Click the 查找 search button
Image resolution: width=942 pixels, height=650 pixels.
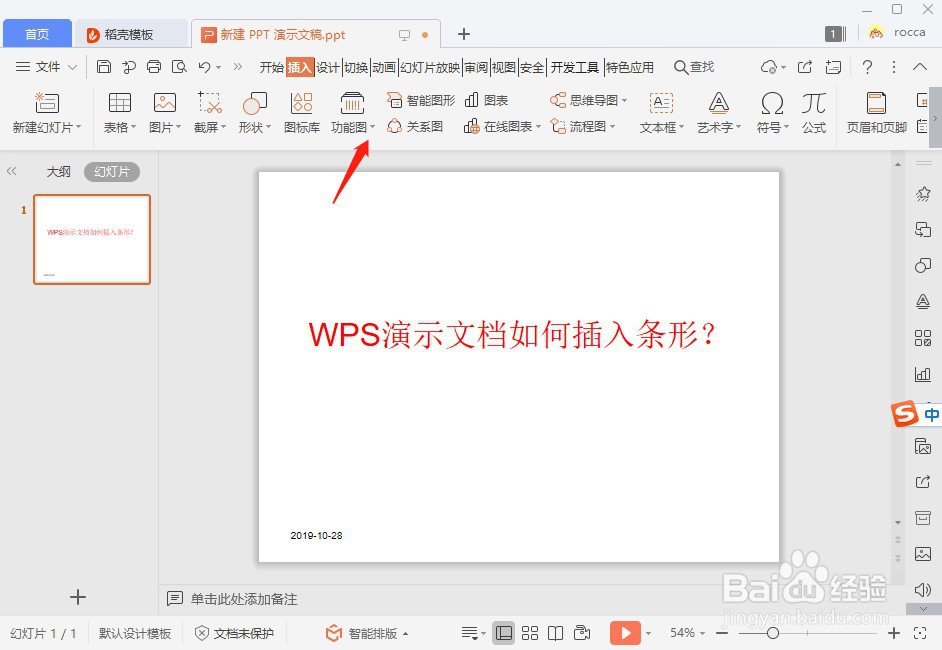pos(694,67)
